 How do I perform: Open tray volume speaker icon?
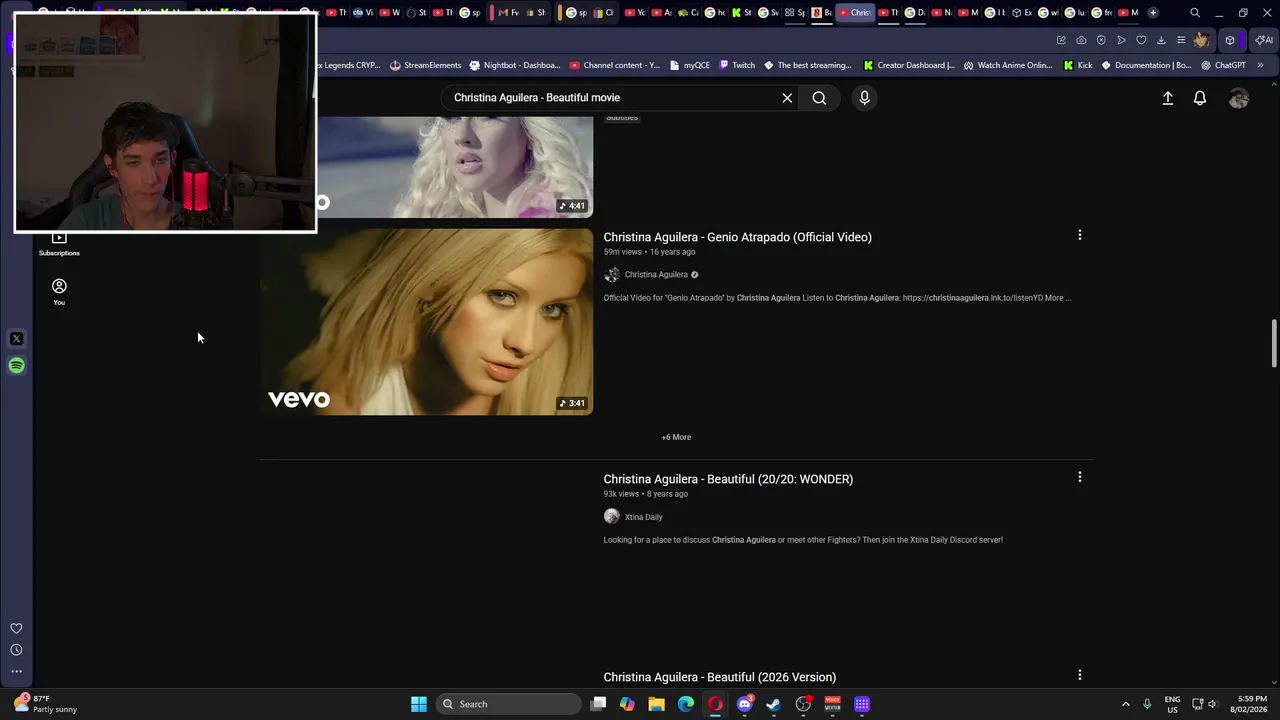pos(1212,704)
